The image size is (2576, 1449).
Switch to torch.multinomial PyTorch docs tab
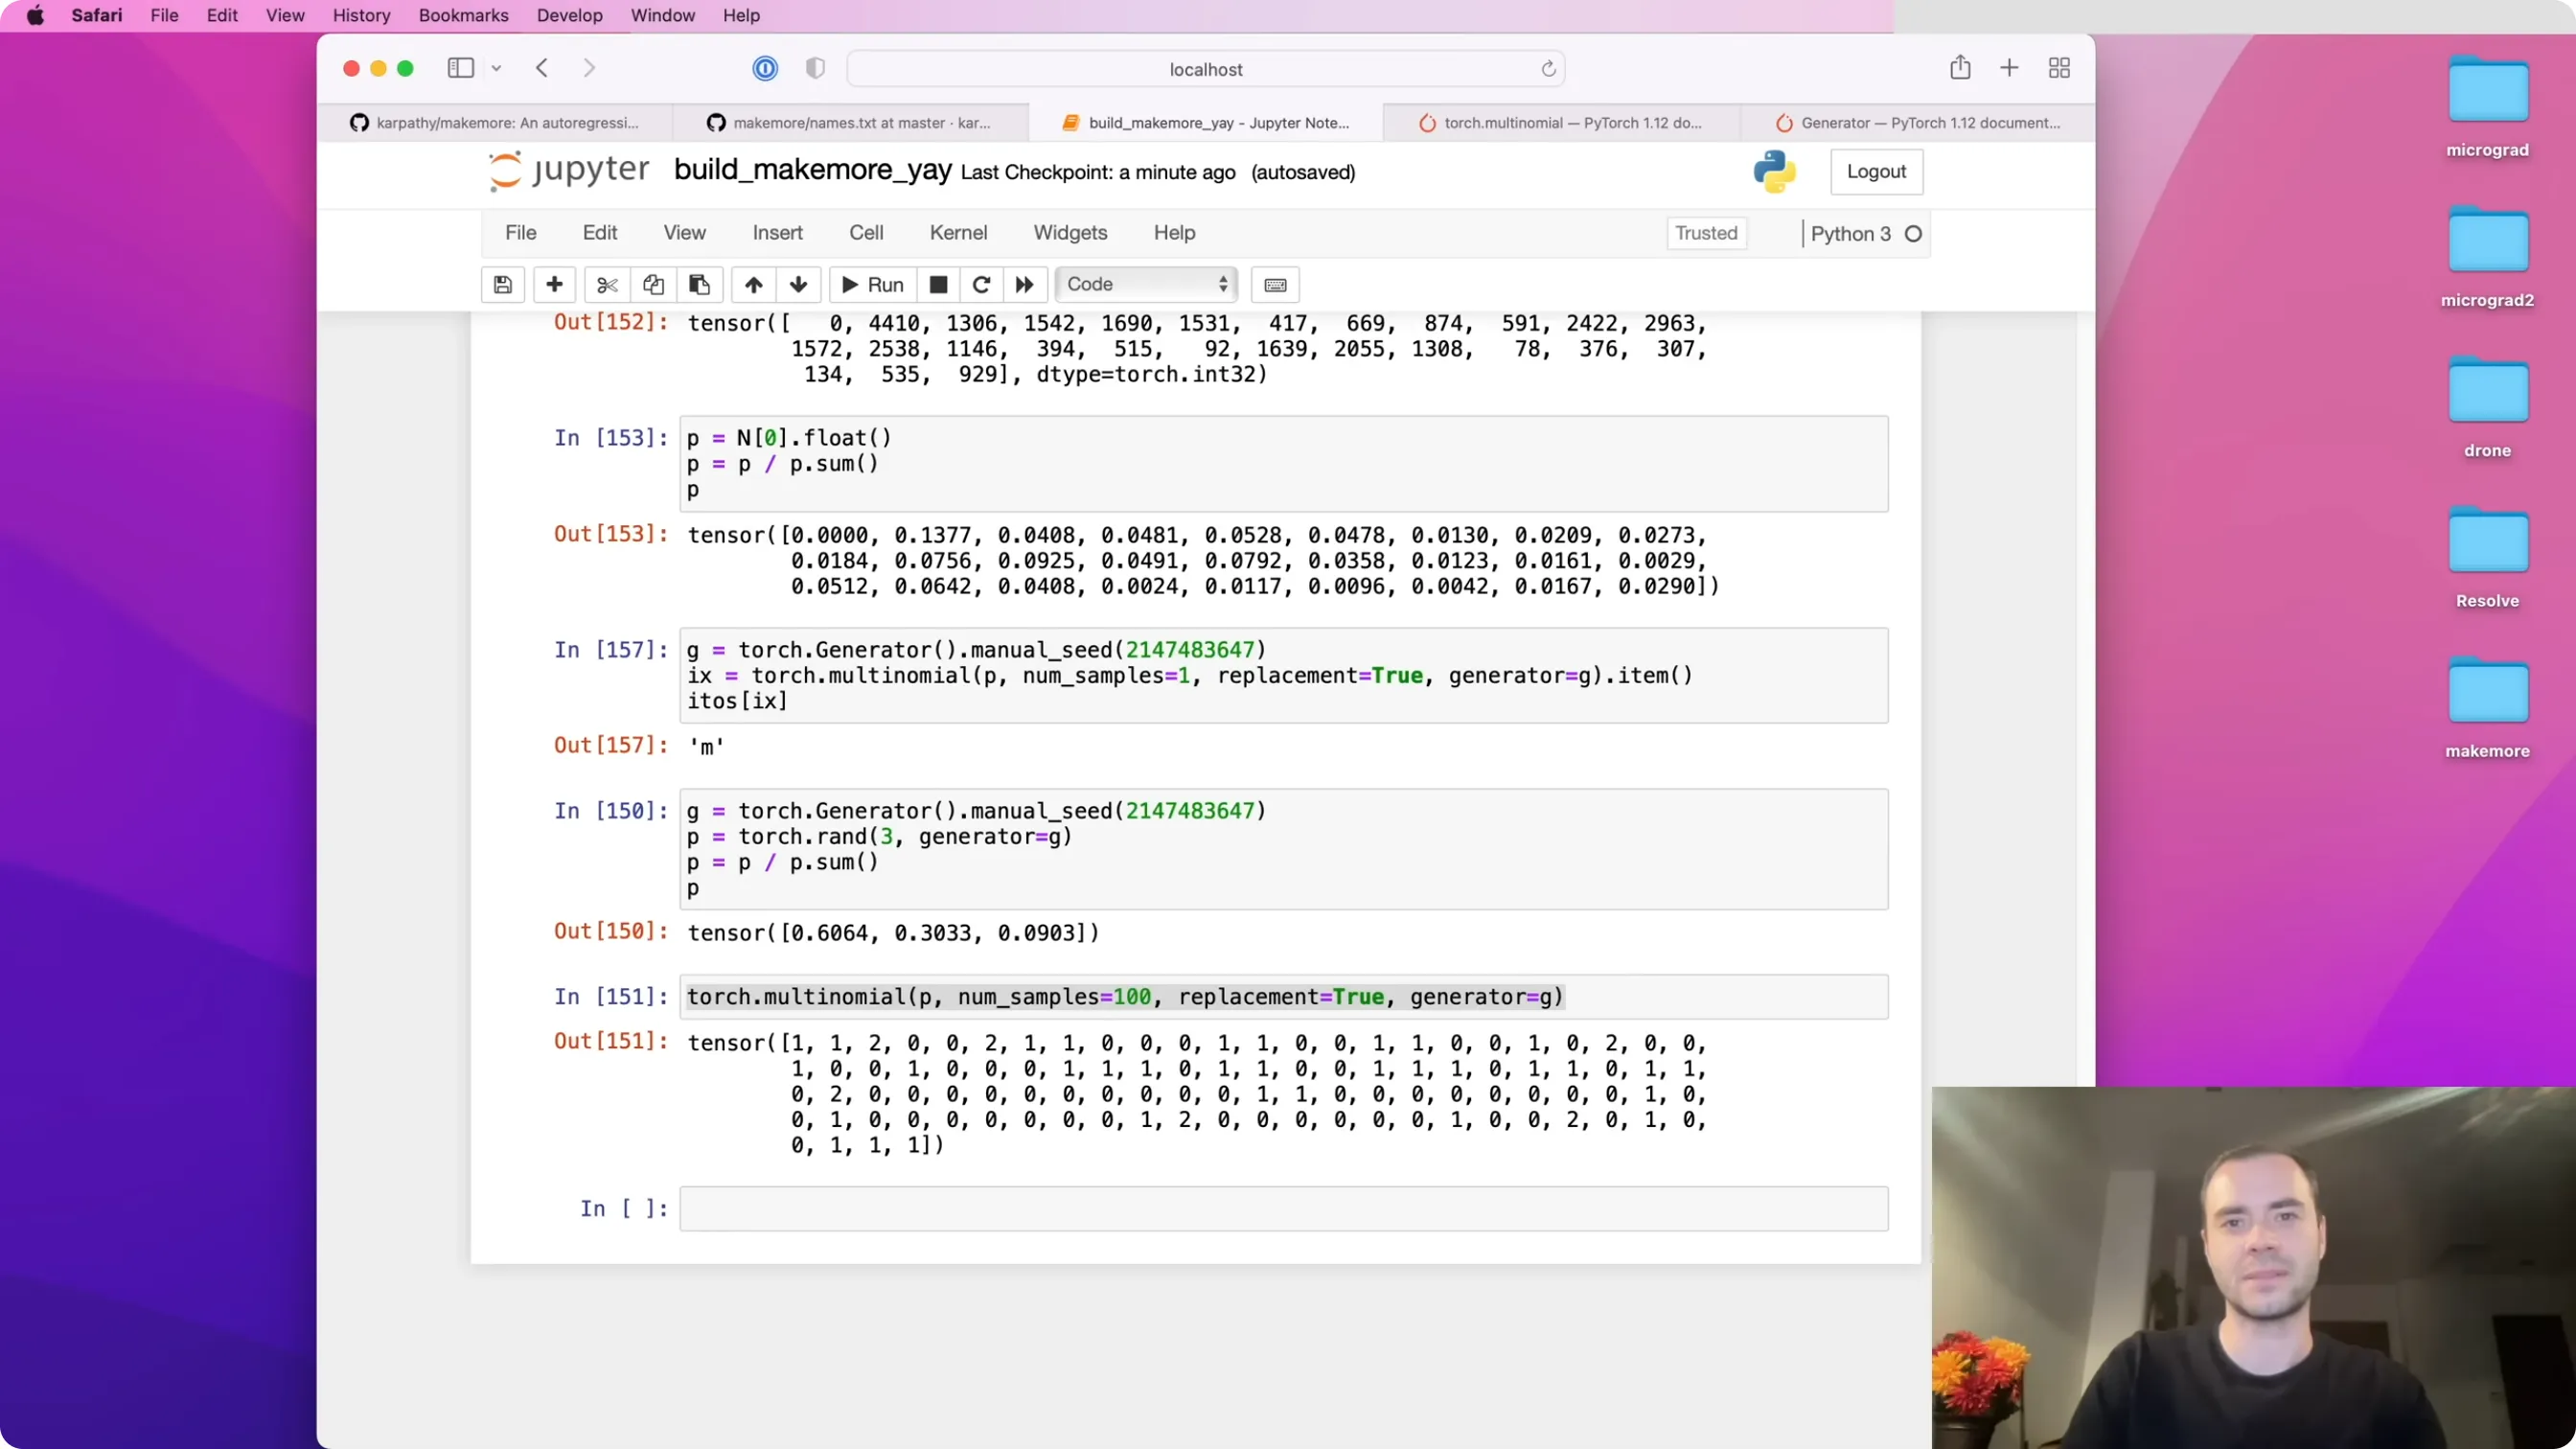click(1561, 123)
